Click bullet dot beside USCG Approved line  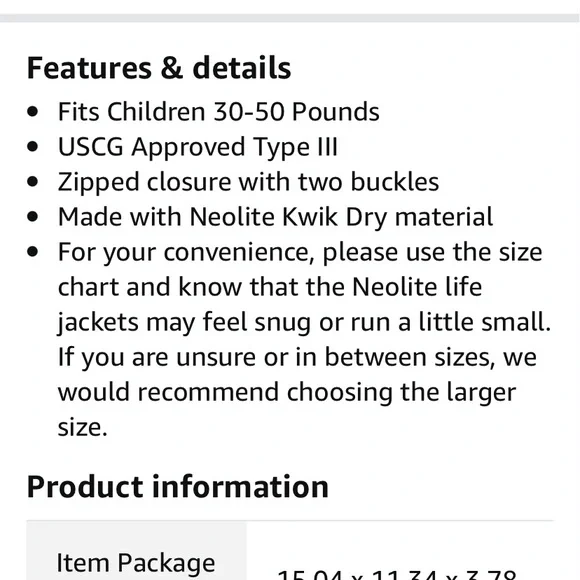coord(33,146)
